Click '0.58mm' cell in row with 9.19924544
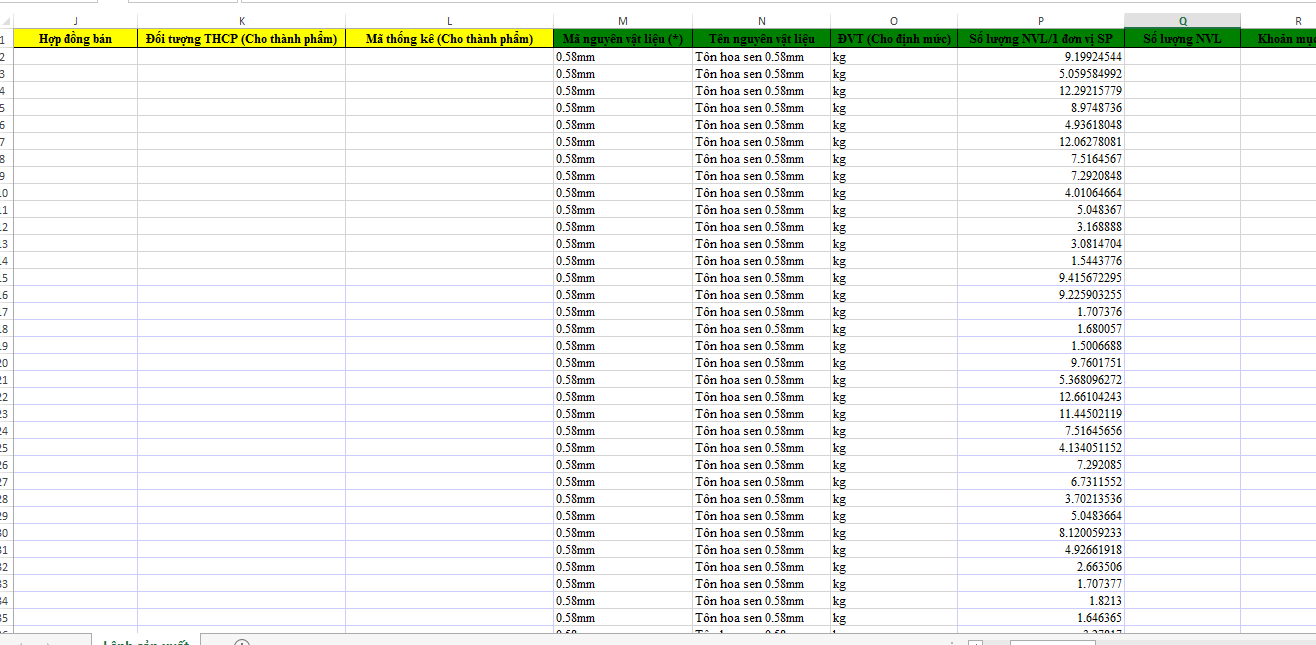The width and height of the screenshot is (1316, 645). pos(623,57)
